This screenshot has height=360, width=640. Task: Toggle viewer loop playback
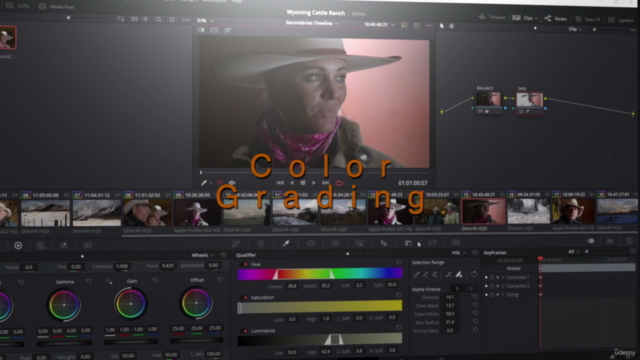point(339,183)
